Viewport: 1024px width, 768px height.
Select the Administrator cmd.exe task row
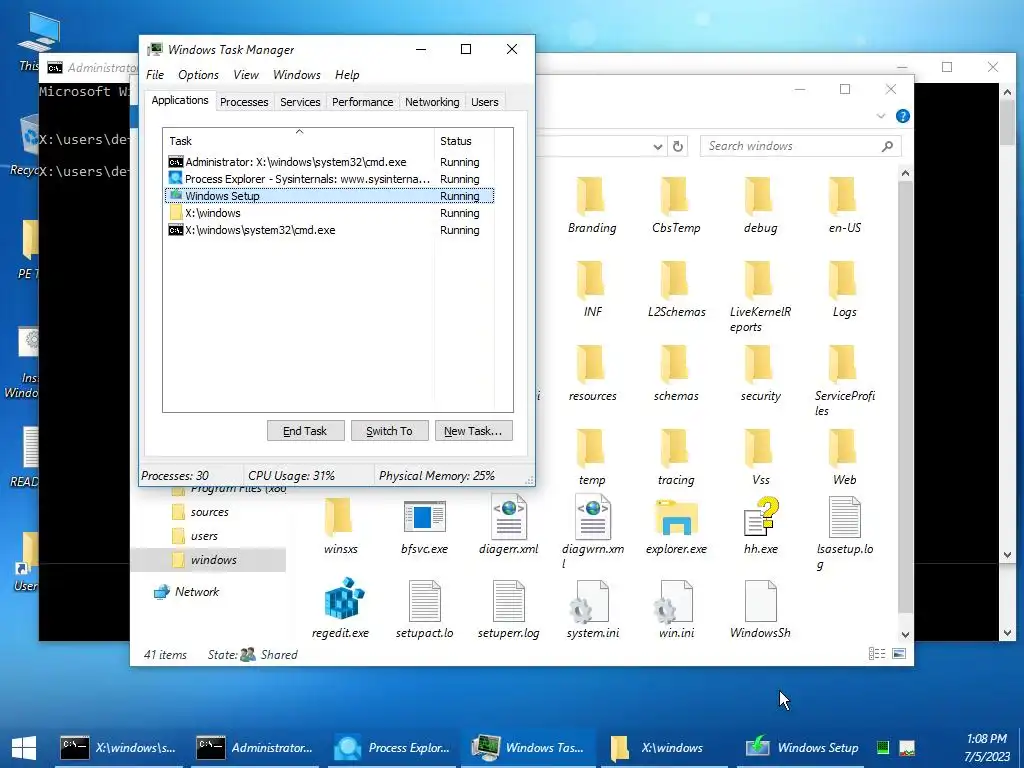pos(329,162)
